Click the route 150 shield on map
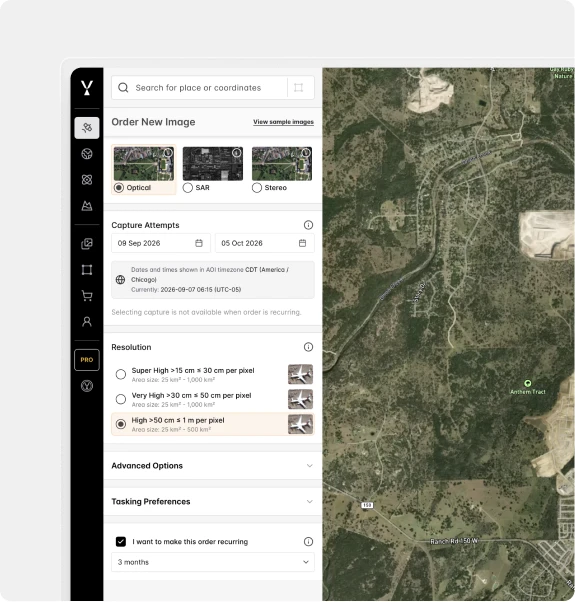This screenshot has height=602, width=575. (x=367, y=505)
